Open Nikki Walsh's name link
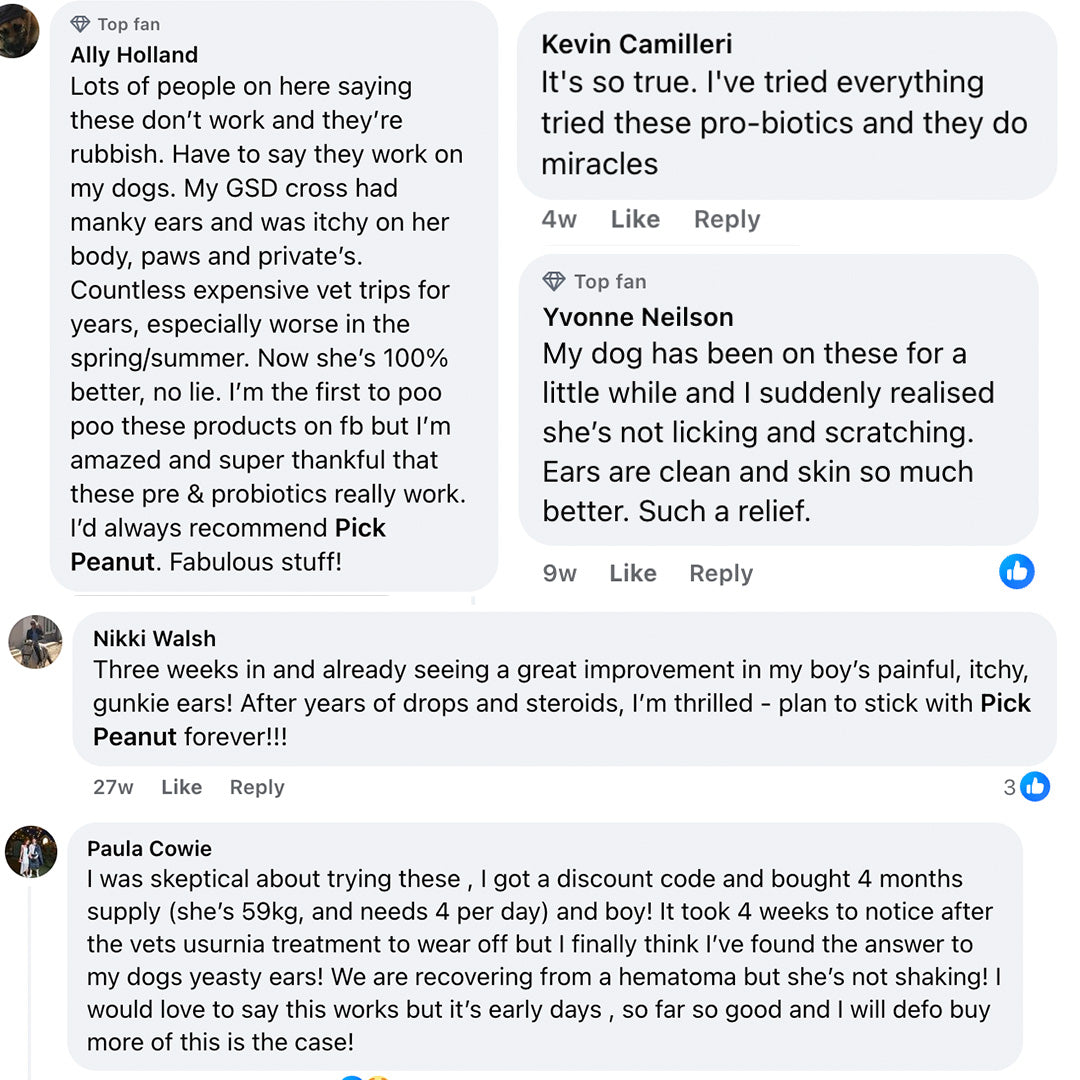Viewport: 1080px width, 1080px height. pos(154,639)
